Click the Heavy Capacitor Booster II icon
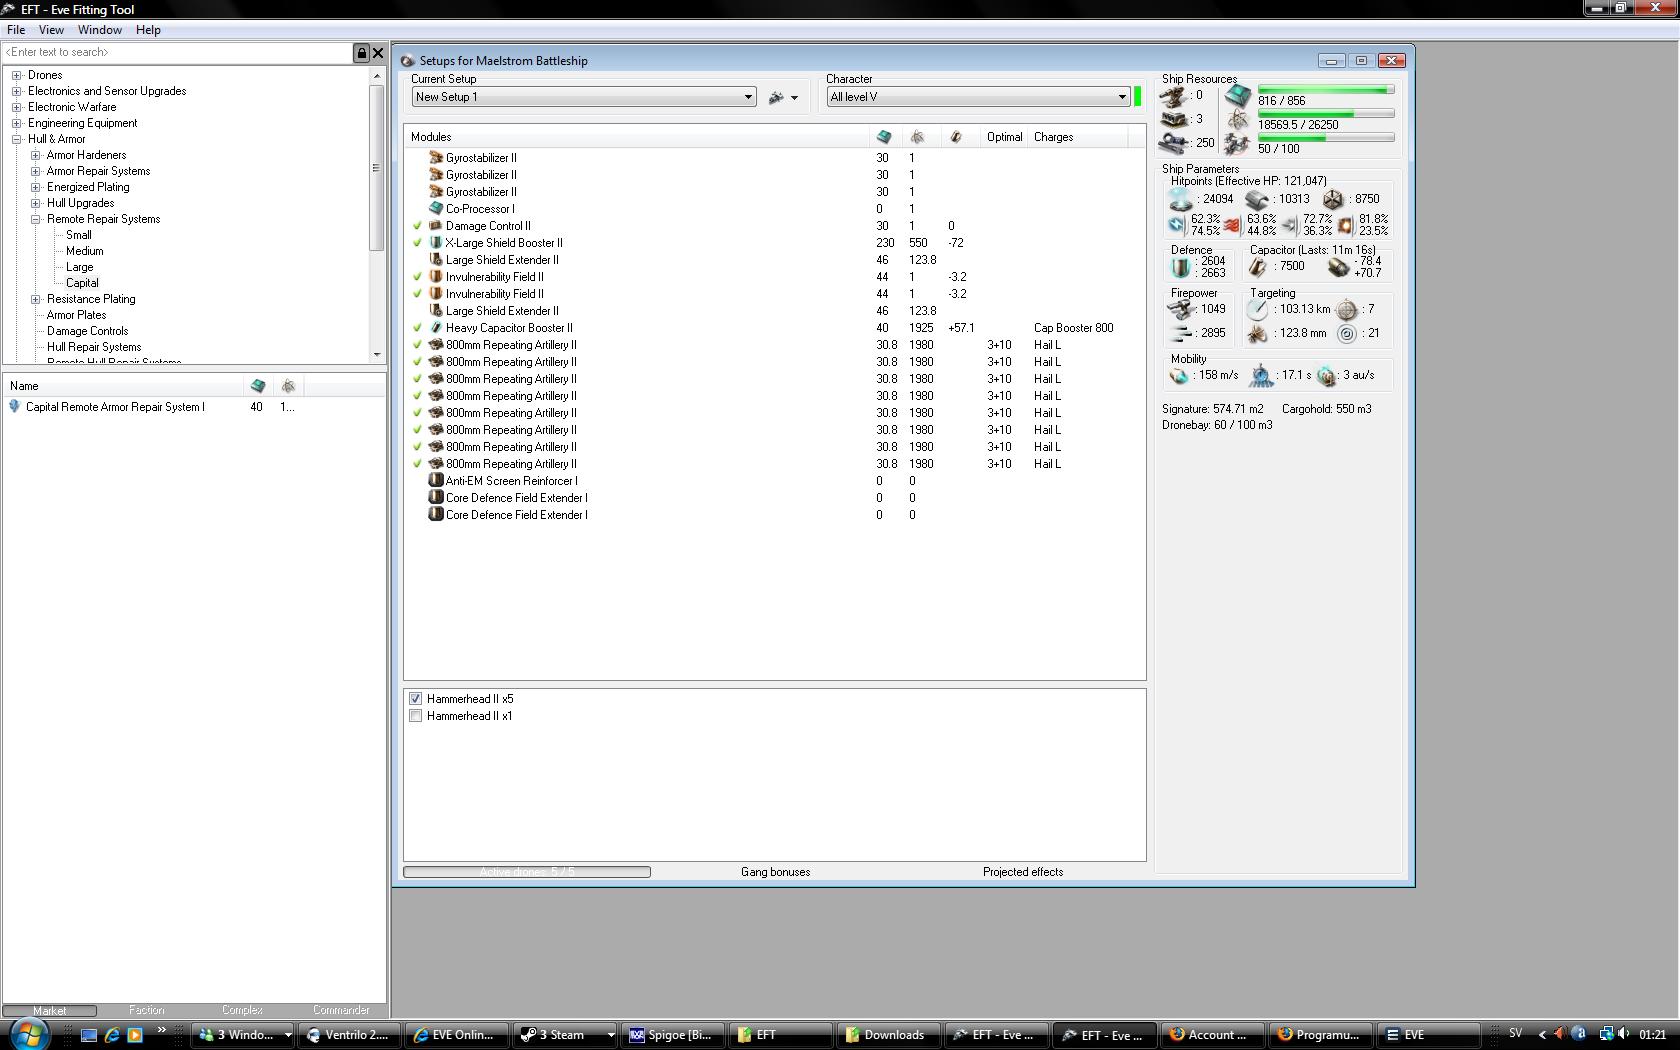The width and height of the screenshot is (1680, 1050). [x=436, y=328]
